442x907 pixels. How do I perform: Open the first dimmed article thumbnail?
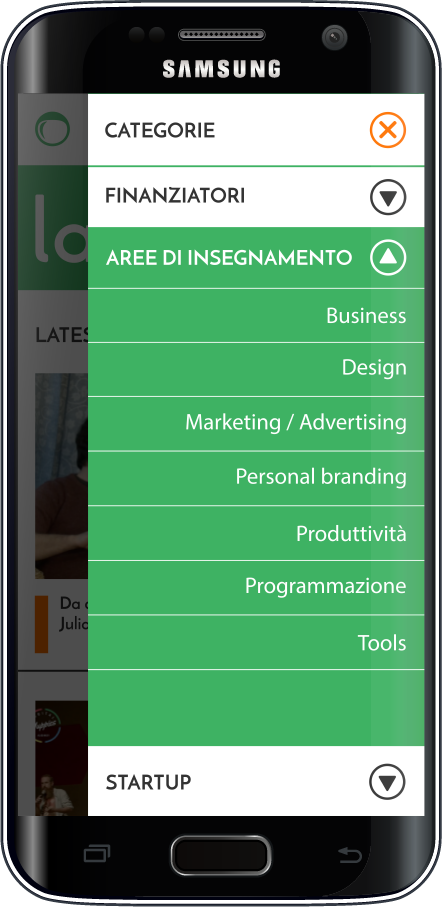click(61, 475)
